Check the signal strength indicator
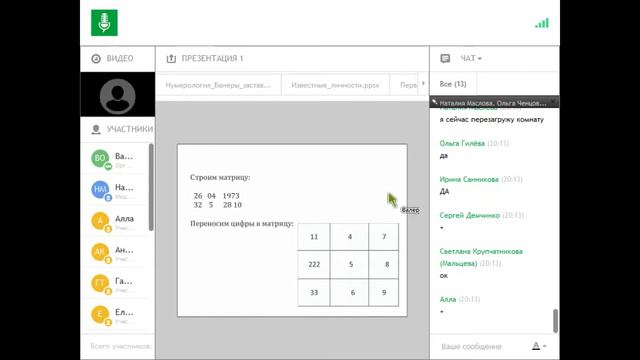This screenshot has height=360, width=640. tap(542, 23)
